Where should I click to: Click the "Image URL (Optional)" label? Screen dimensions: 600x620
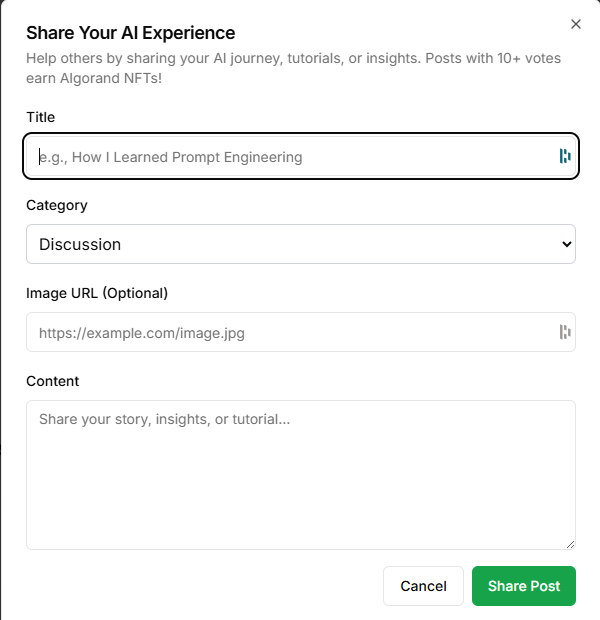[97, 293]
